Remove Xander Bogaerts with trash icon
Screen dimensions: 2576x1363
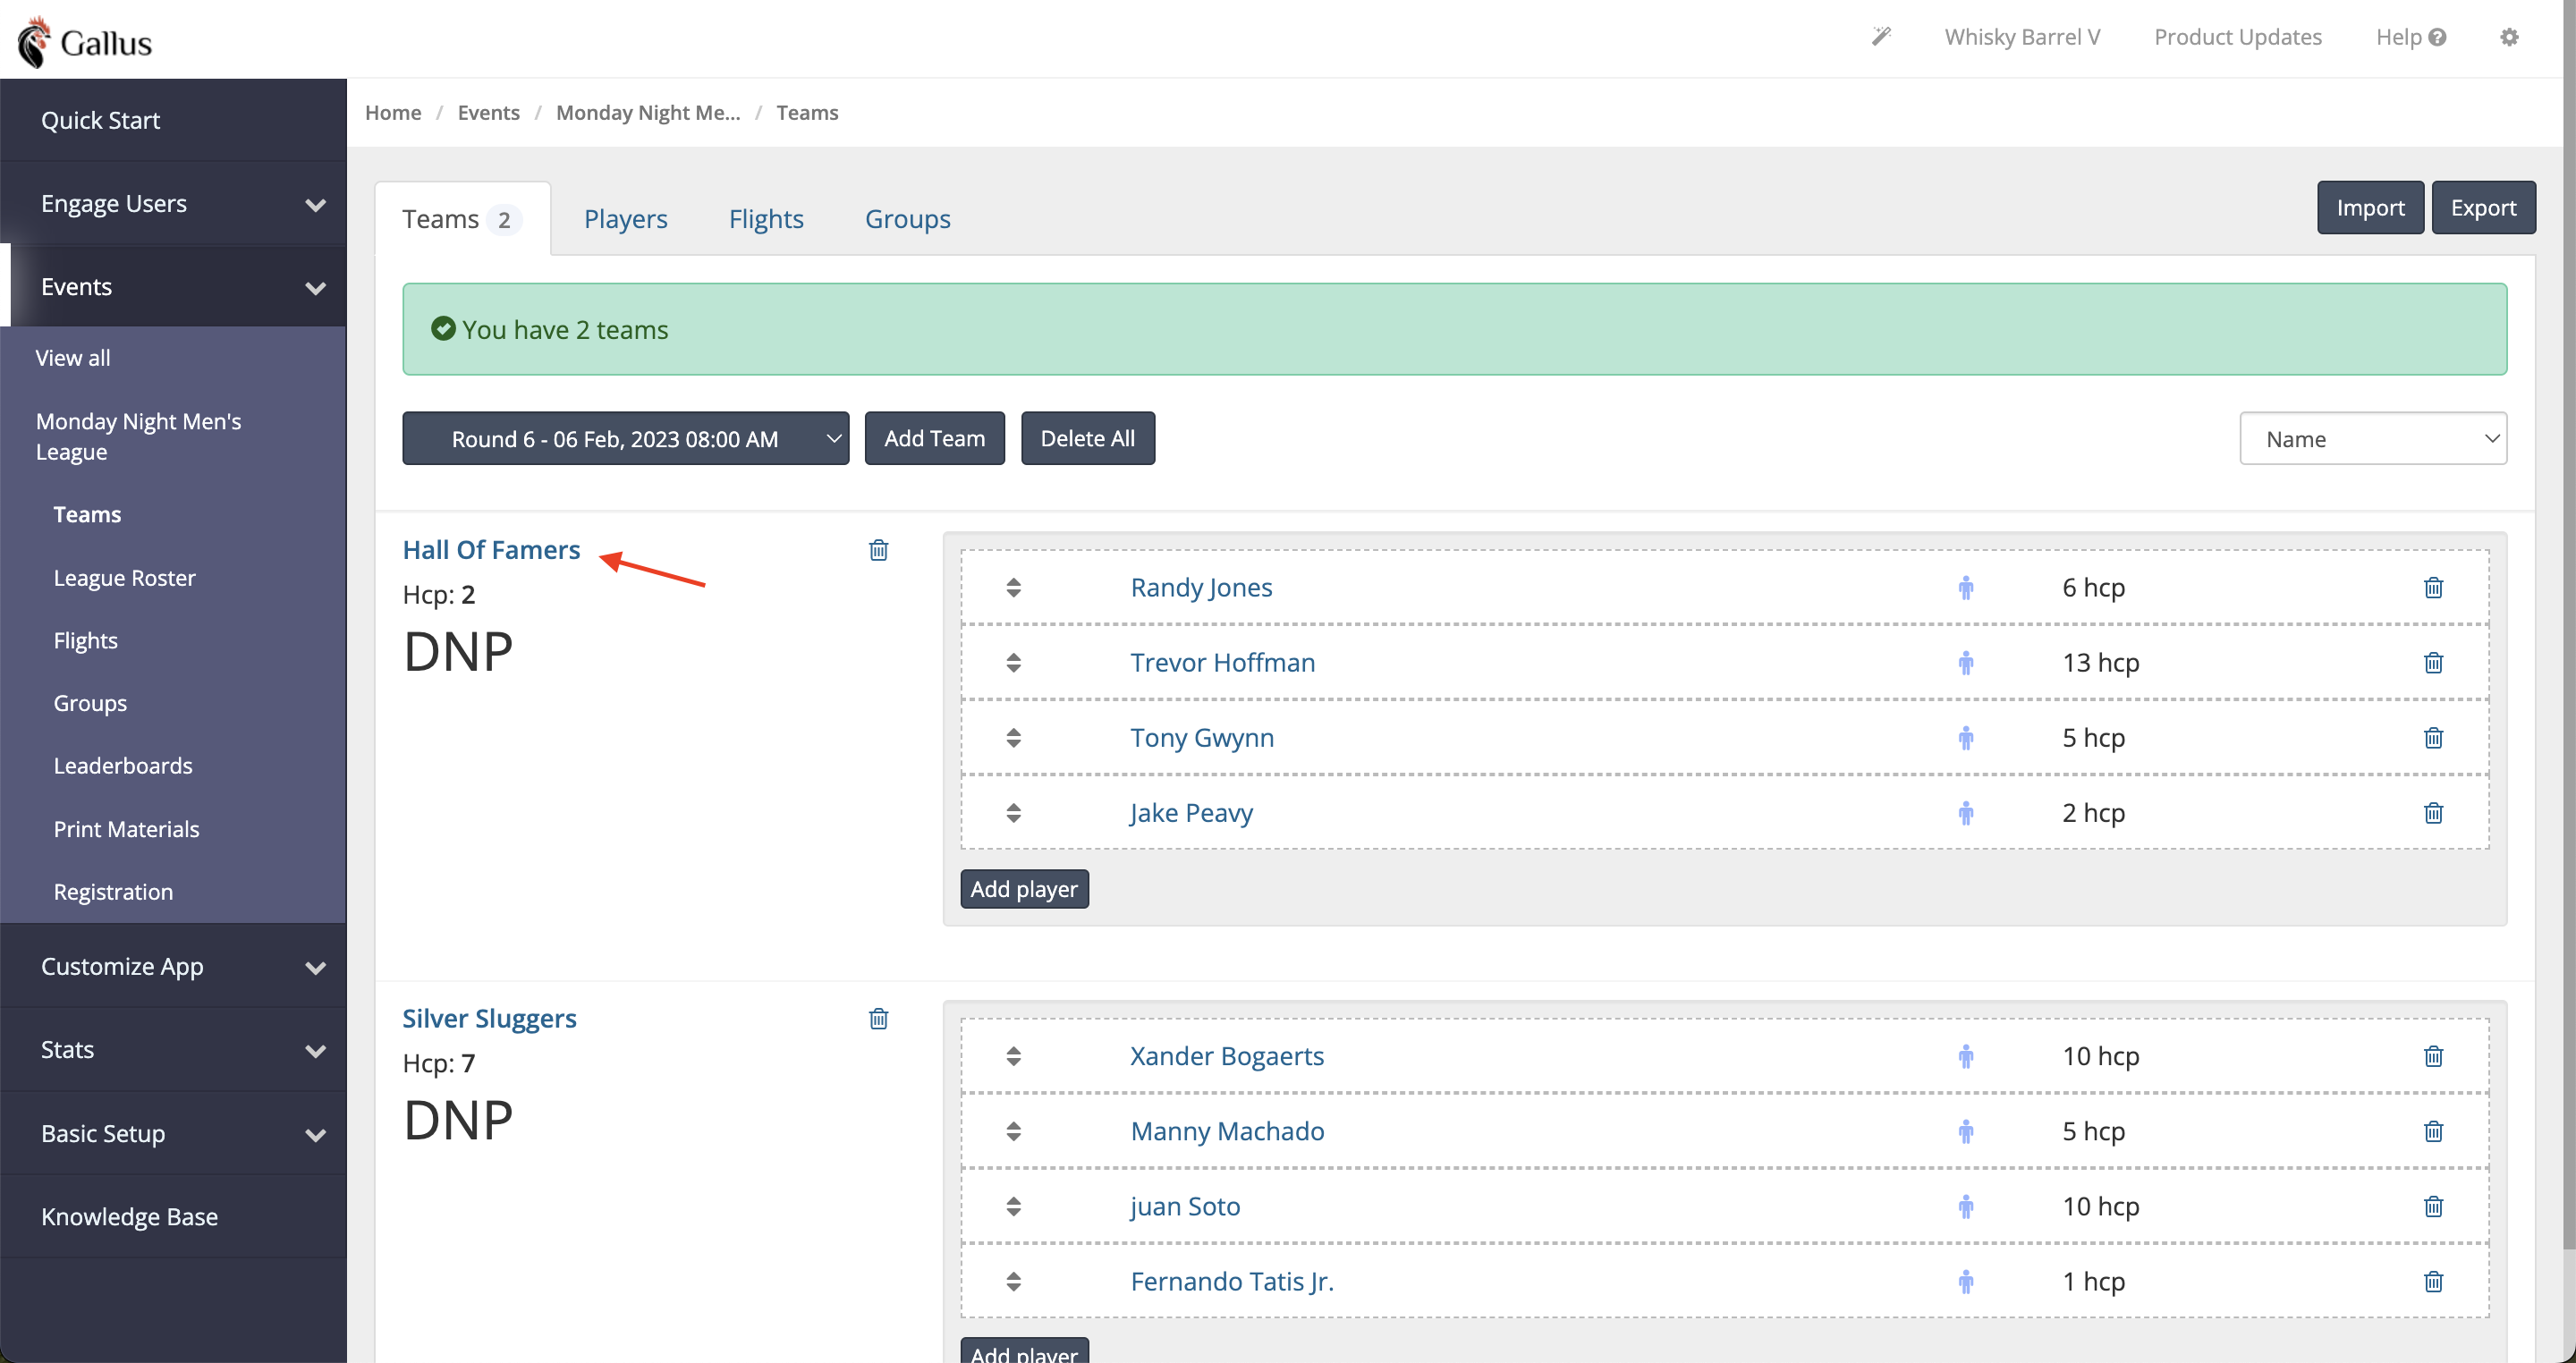click(2433, 1056)
